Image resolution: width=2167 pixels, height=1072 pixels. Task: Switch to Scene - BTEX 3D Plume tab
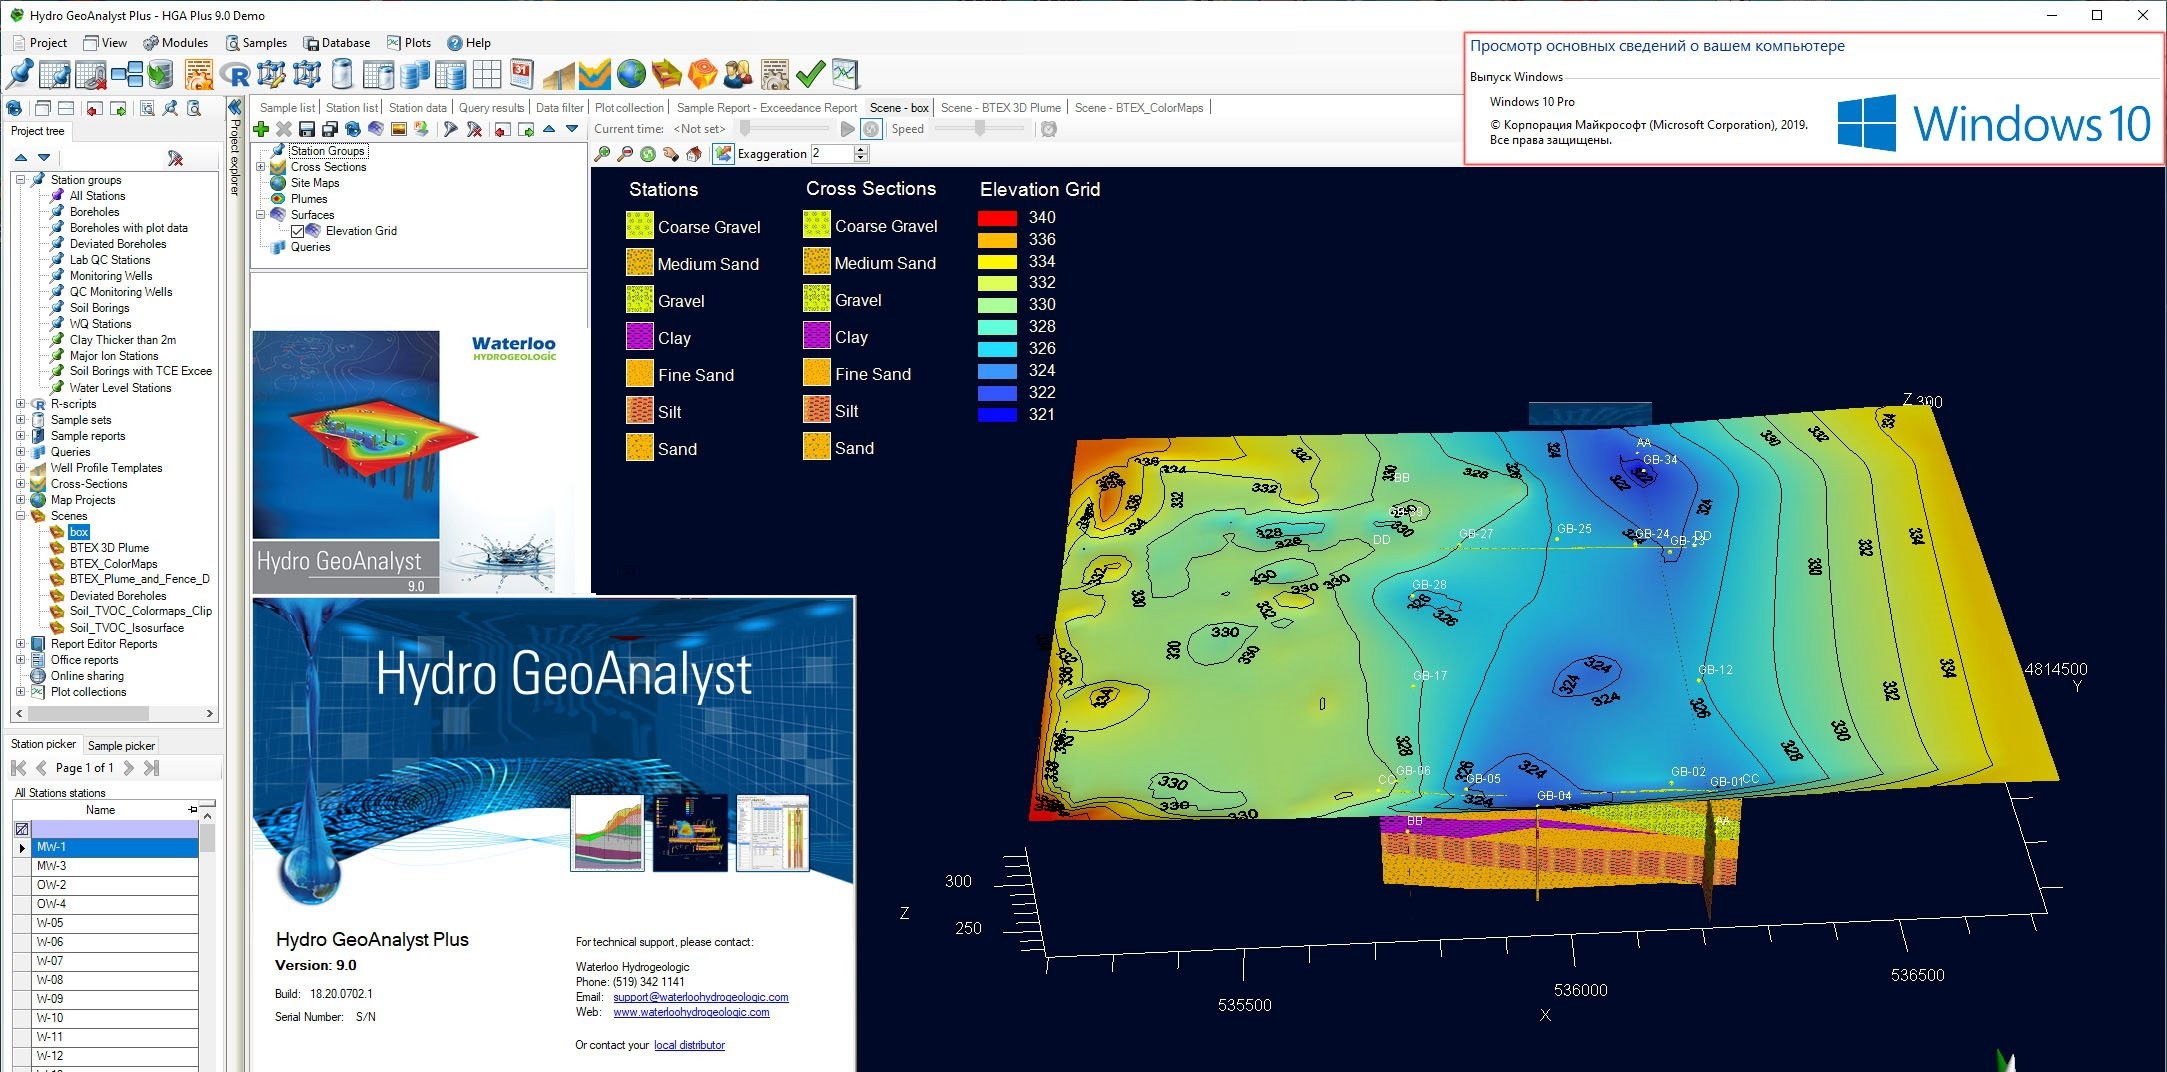1001,108
